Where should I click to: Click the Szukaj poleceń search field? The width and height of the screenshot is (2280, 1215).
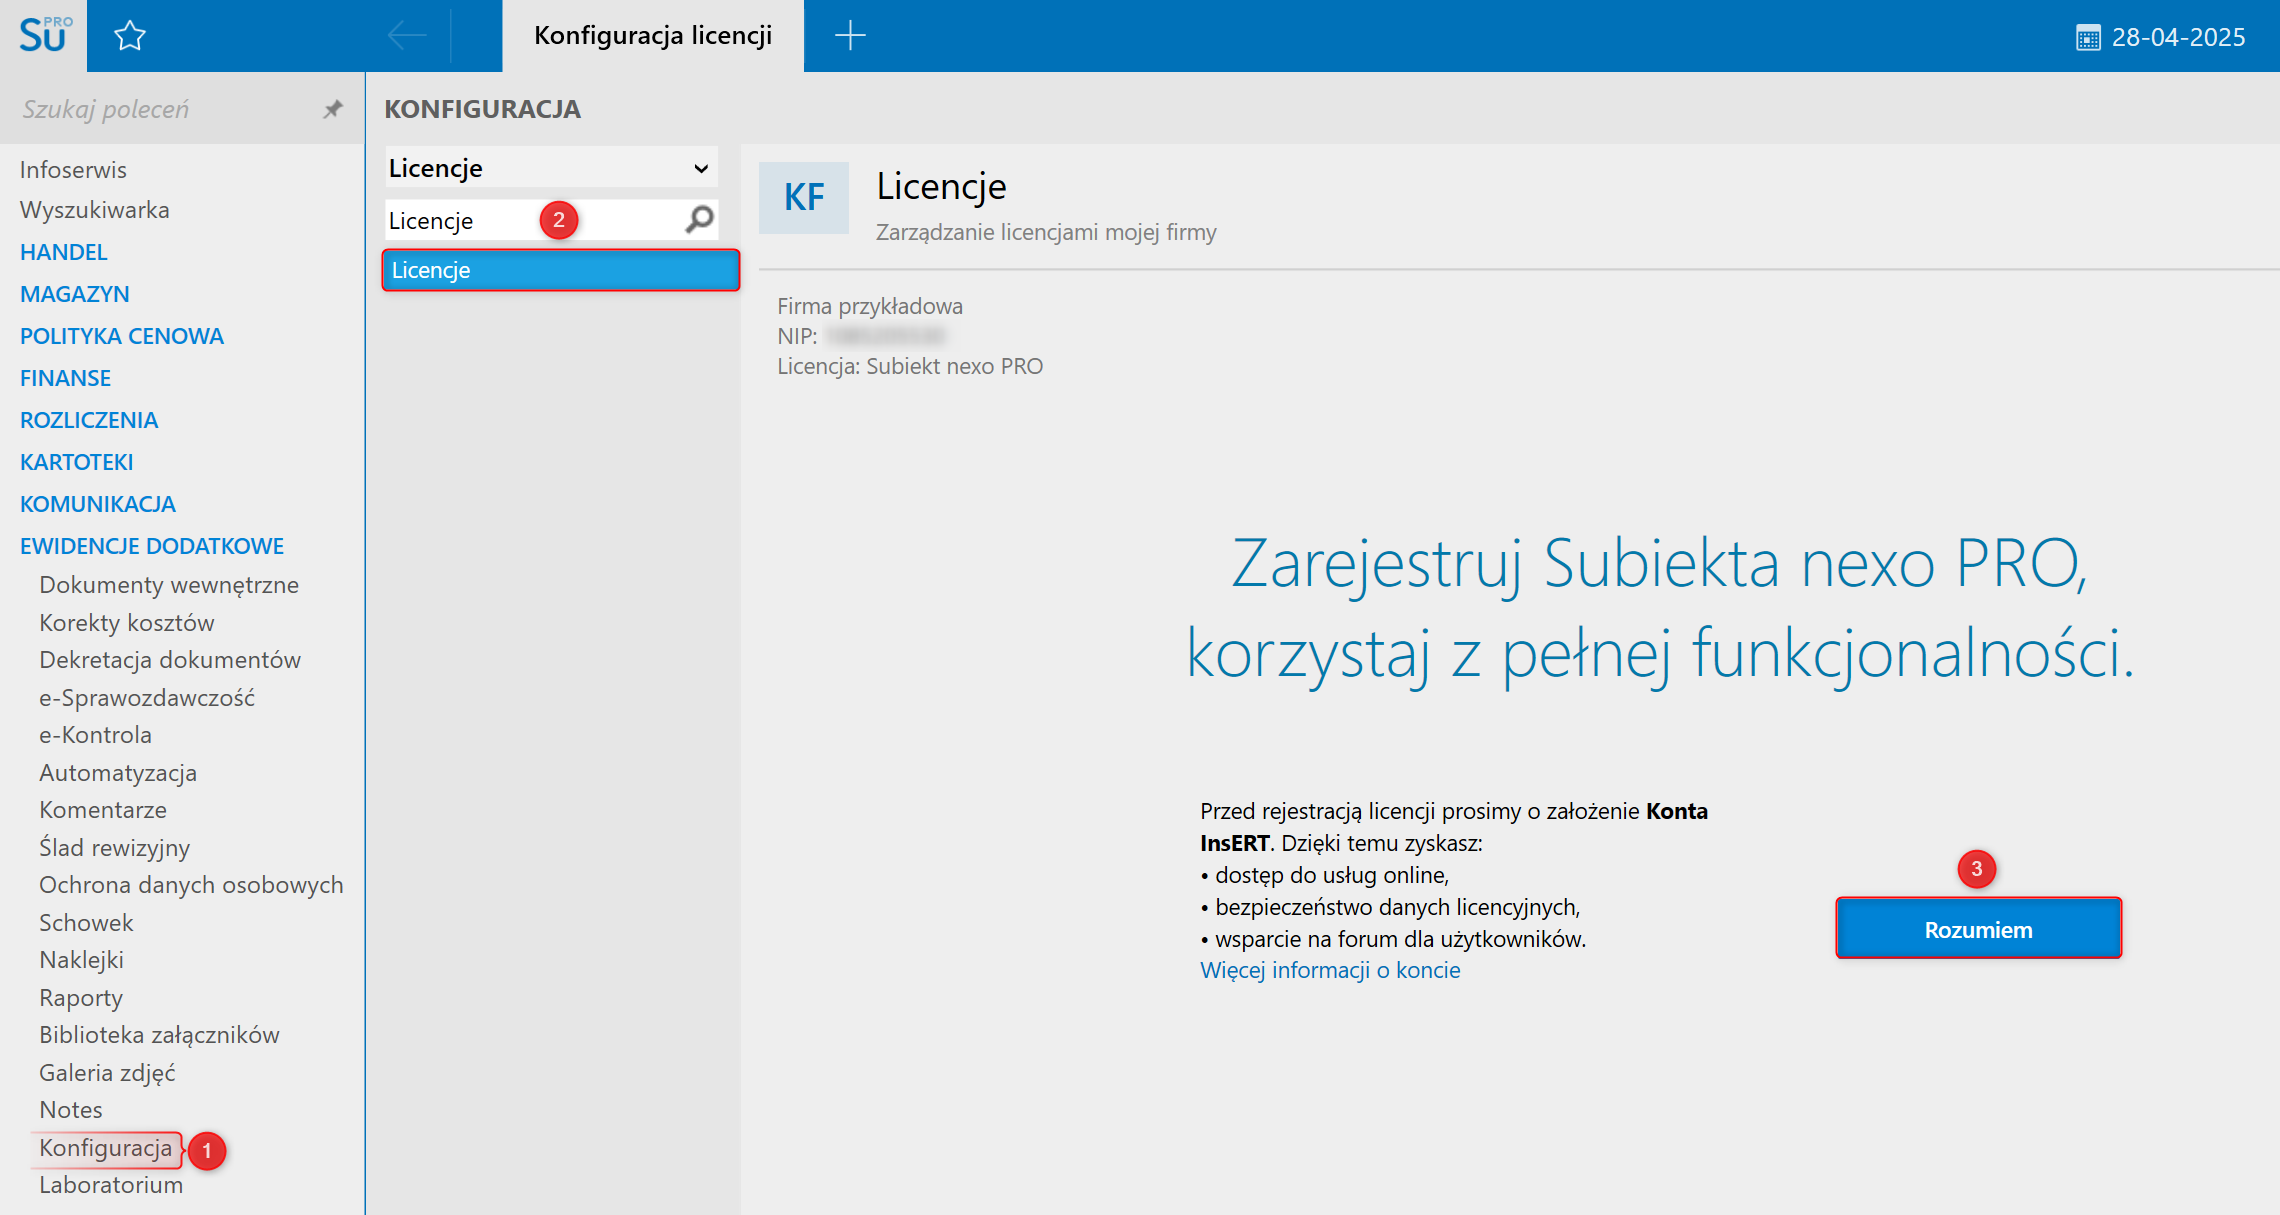[160, 109]
